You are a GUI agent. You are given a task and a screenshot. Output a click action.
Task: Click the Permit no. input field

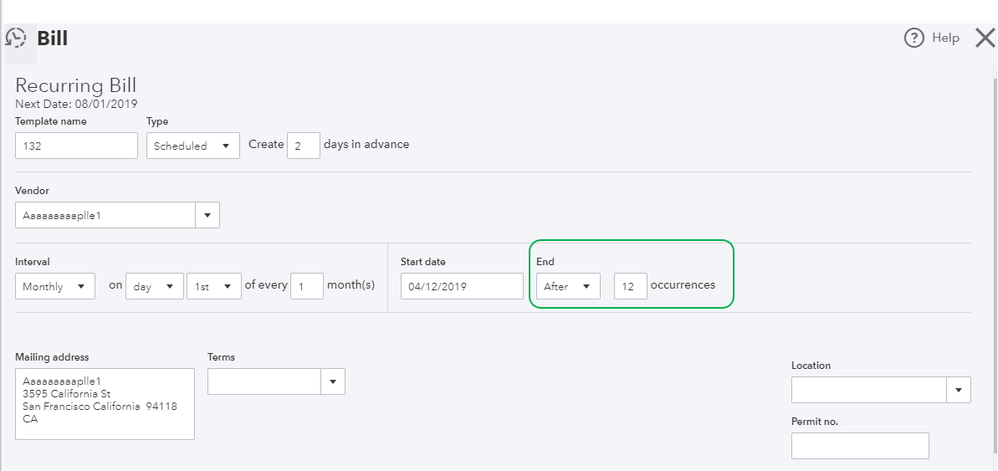[859, 446]
